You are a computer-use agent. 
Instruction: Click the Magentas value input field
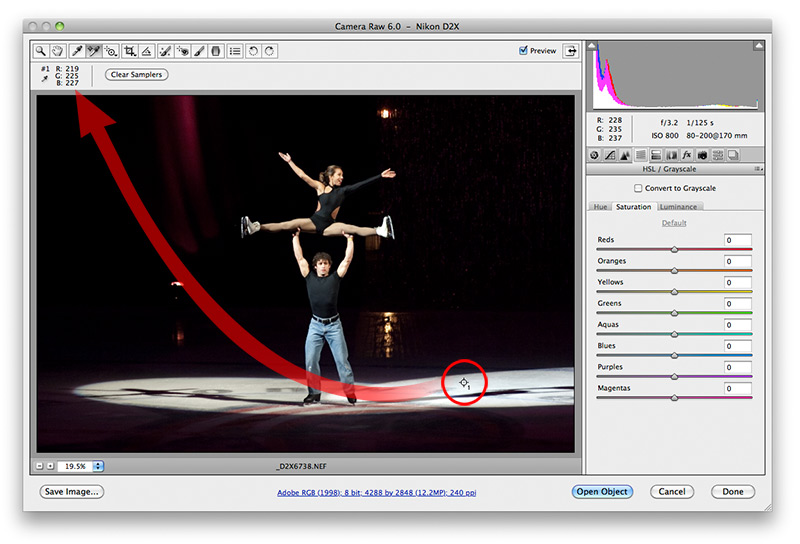tap(738, 388)
